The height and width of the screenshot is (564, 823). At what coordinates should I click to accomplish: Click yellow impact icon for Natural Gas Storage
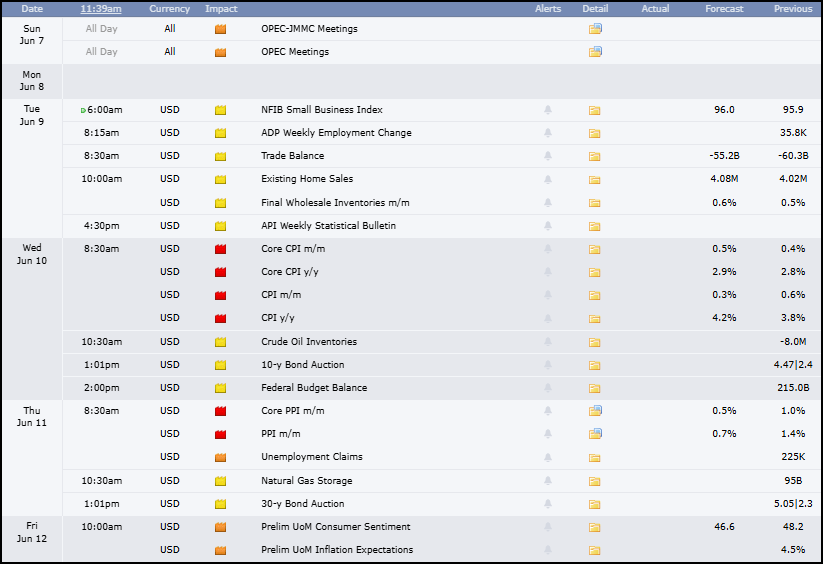point(220,481)
